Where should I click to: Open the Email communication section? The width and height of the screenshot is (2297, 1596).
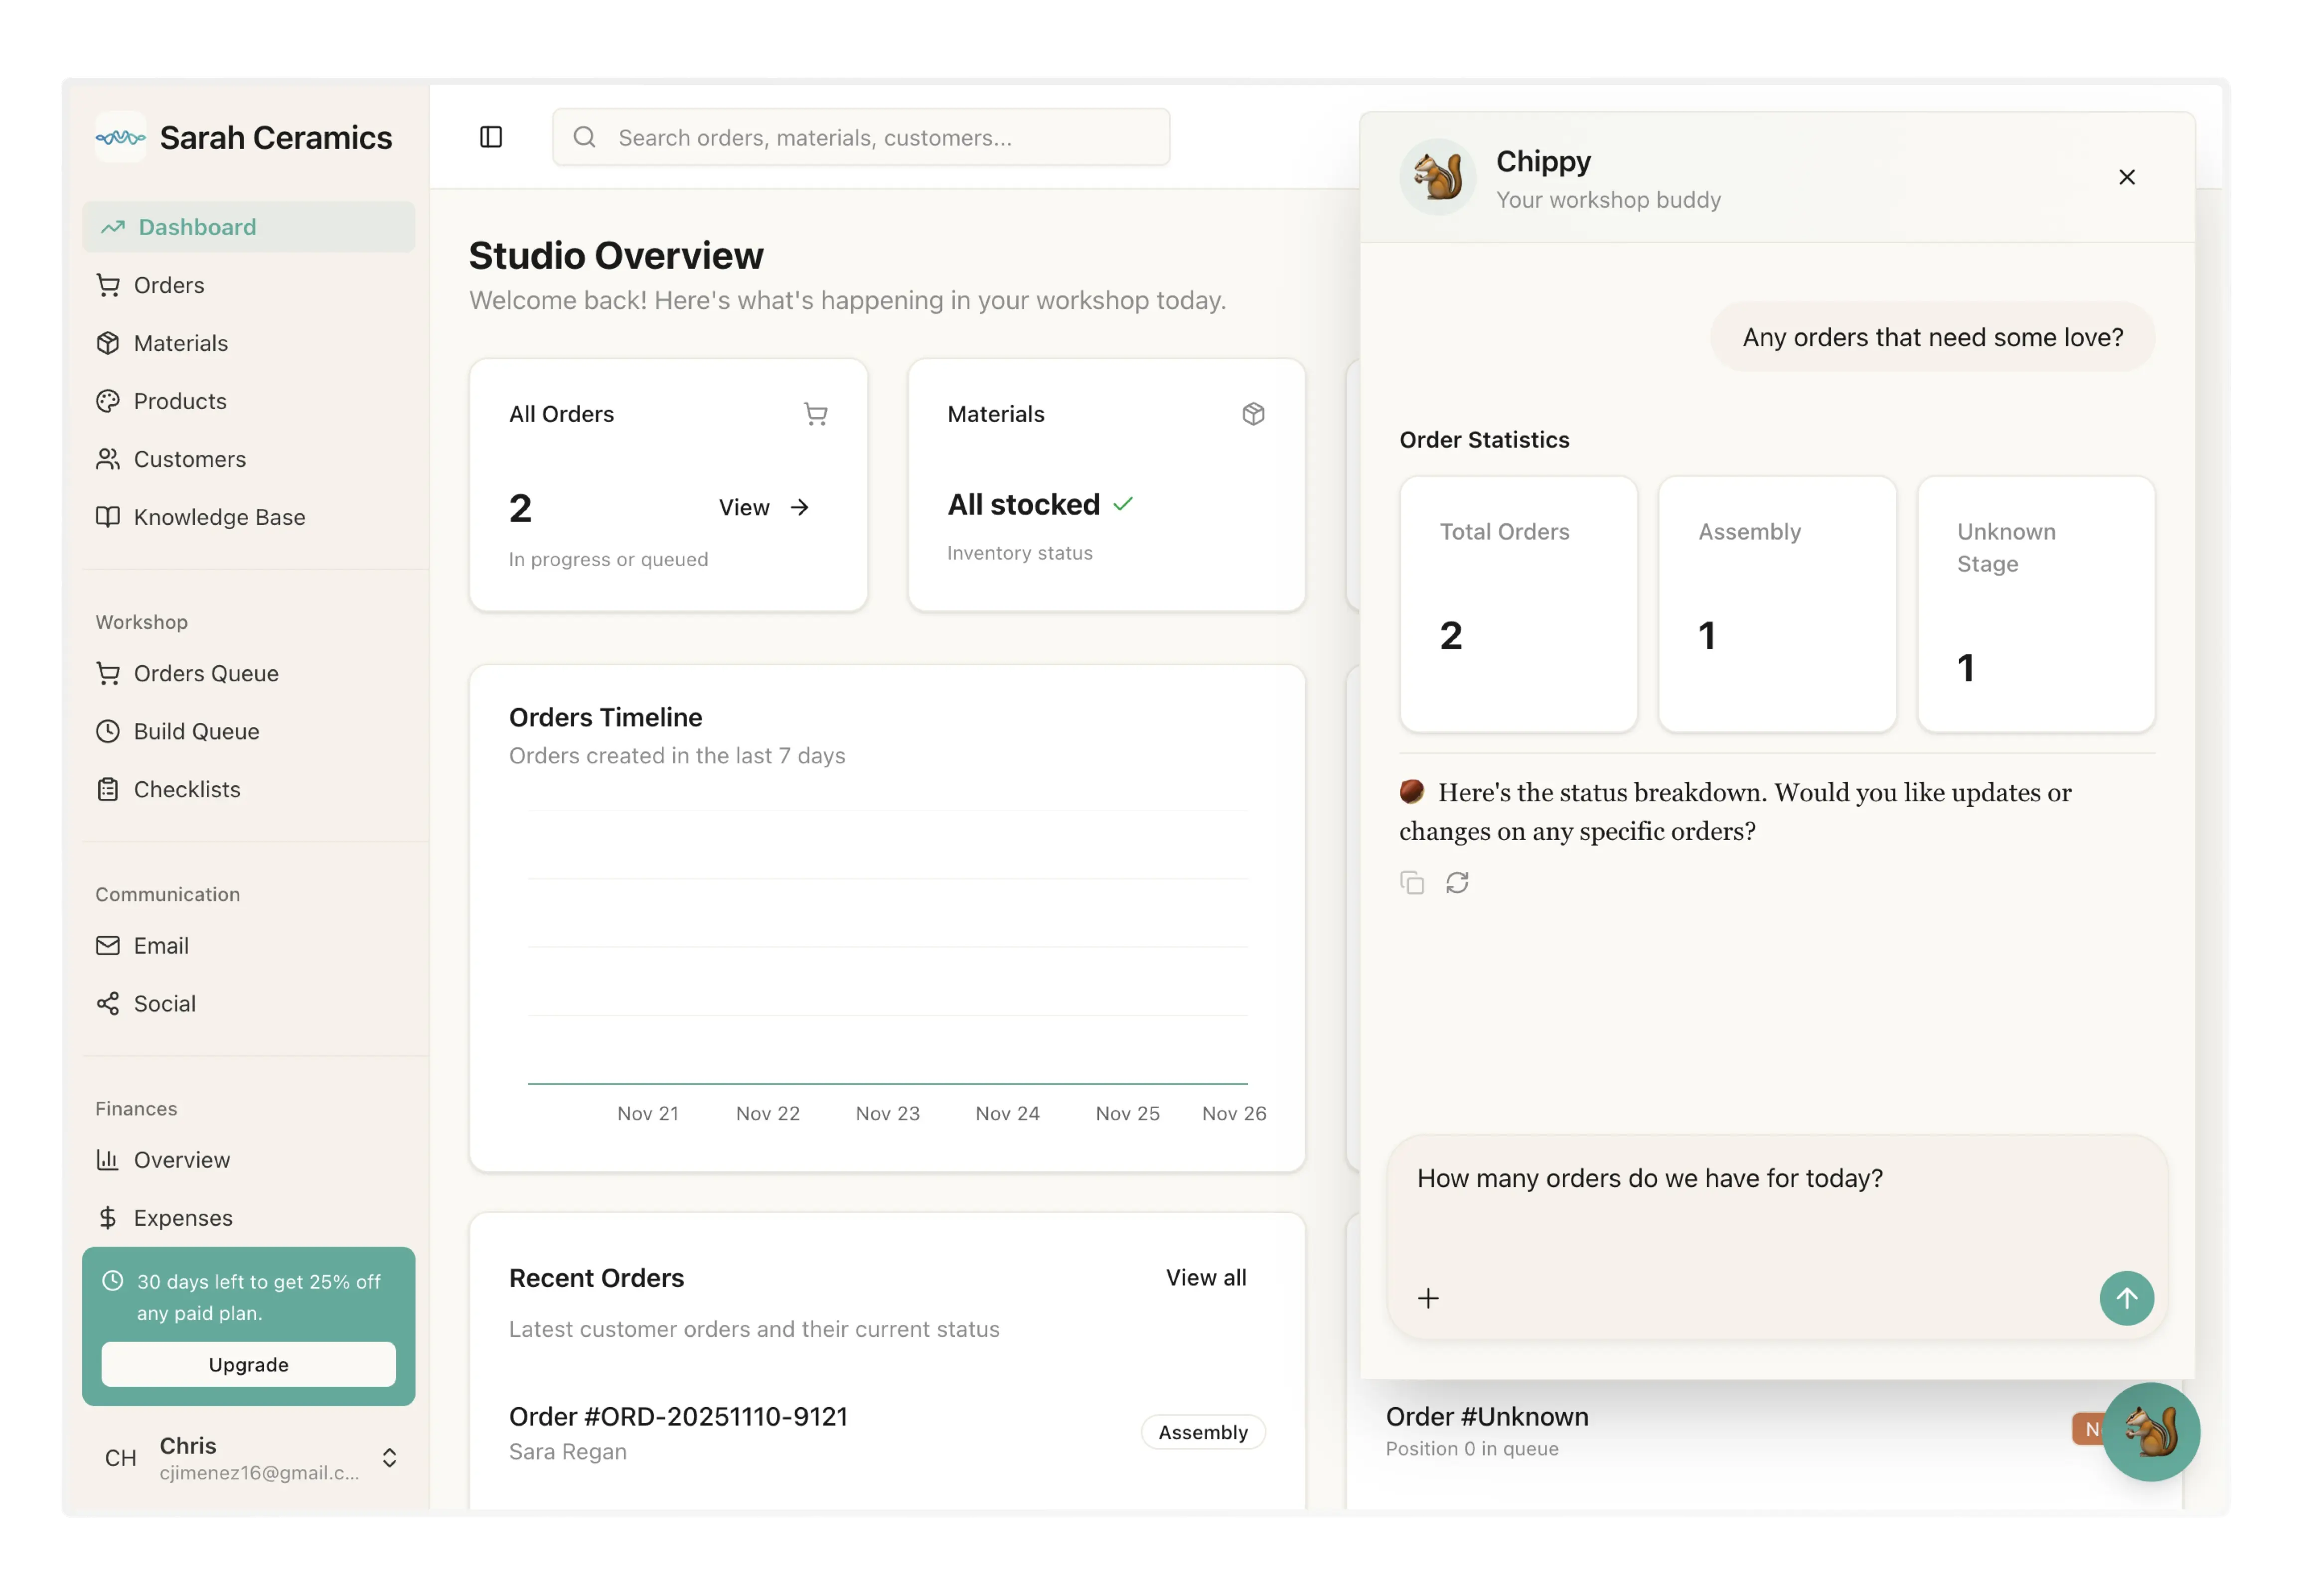161,945
